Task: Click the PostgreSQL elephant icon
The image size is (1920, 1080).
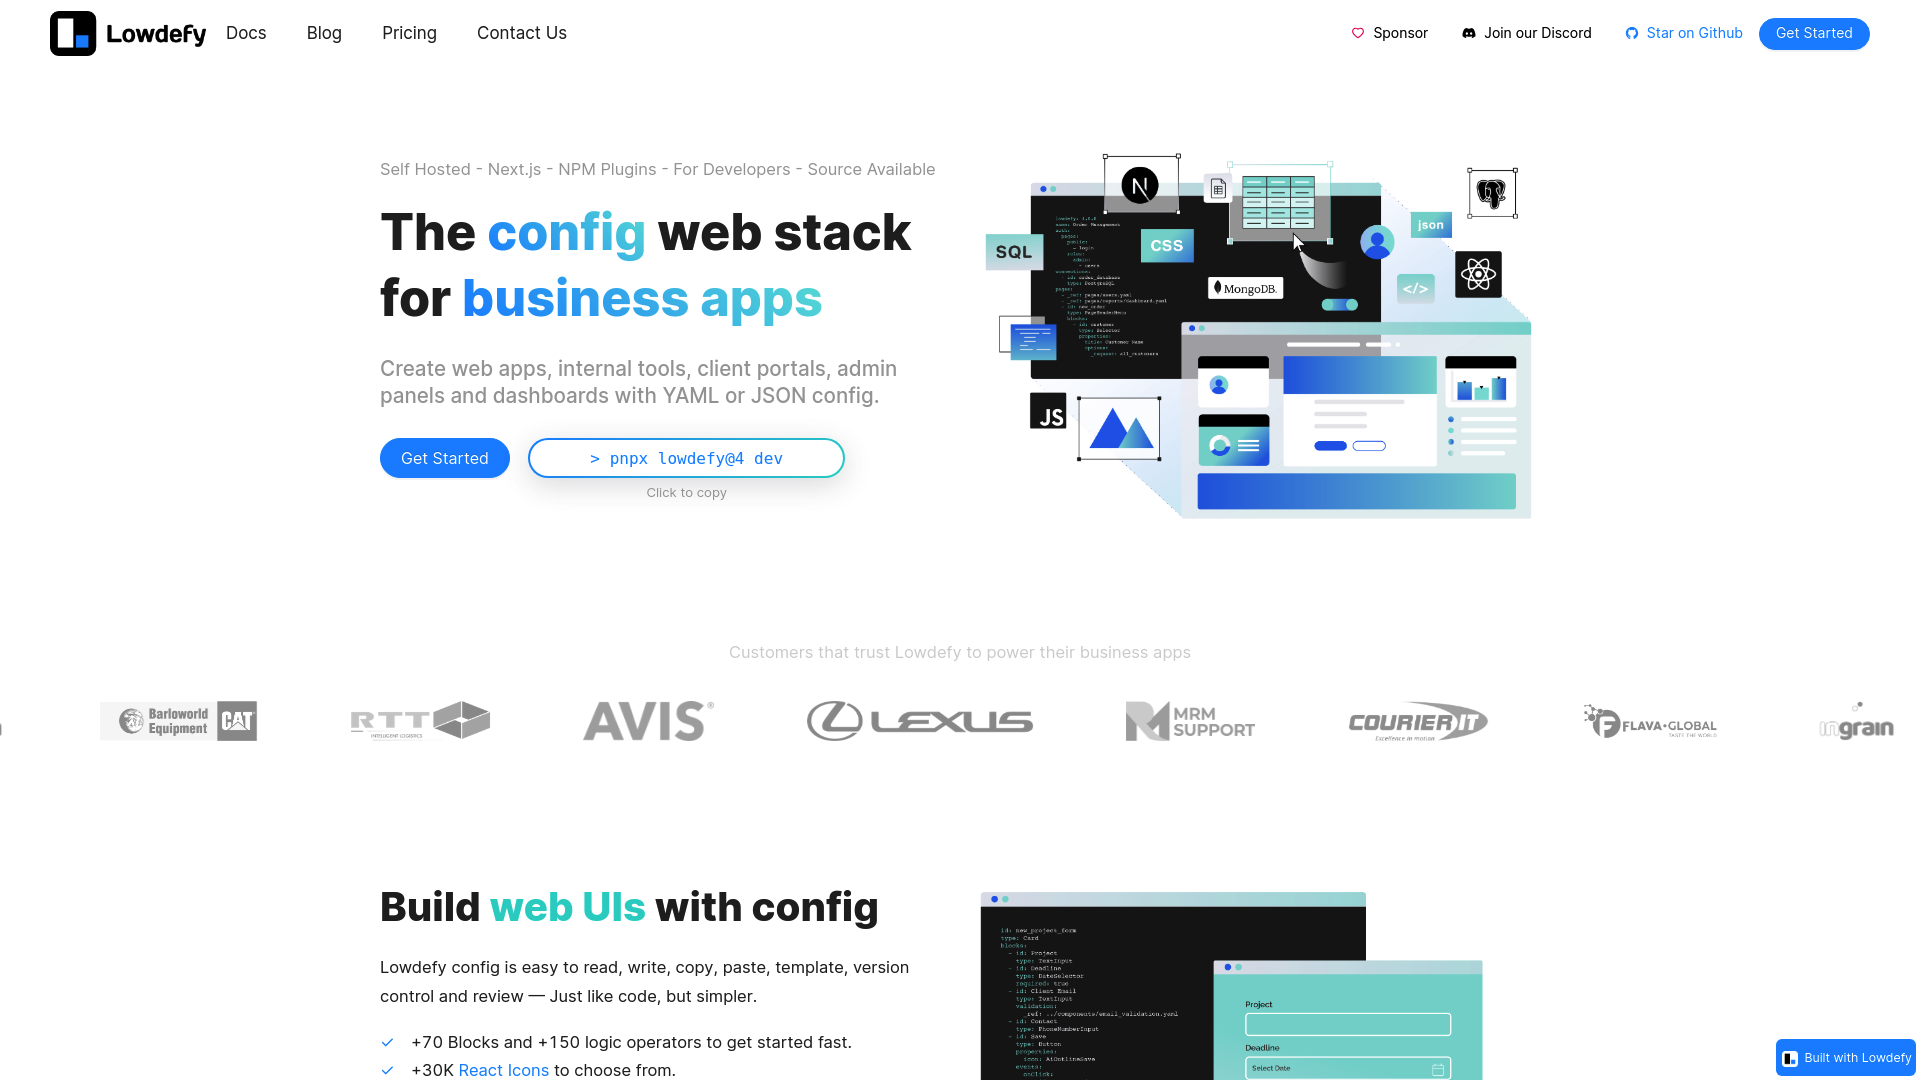Action: click(x=1490, y=194)
